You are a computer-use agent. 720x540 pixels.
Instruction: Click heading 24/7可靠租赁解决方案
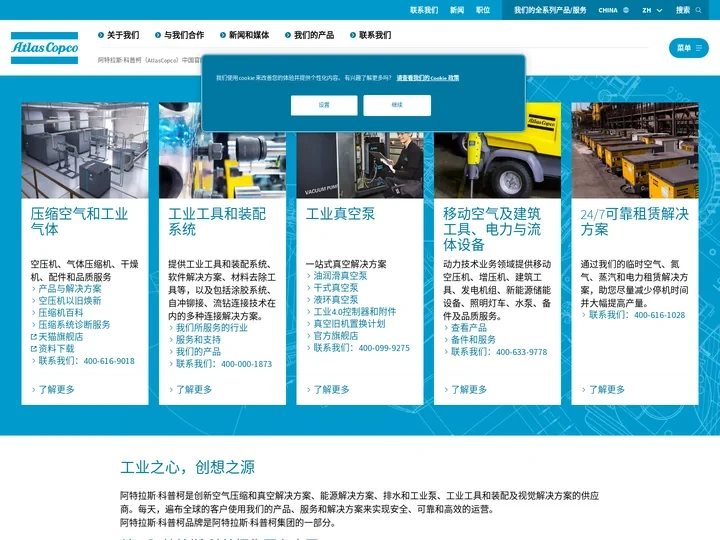(x=635, y=221)
